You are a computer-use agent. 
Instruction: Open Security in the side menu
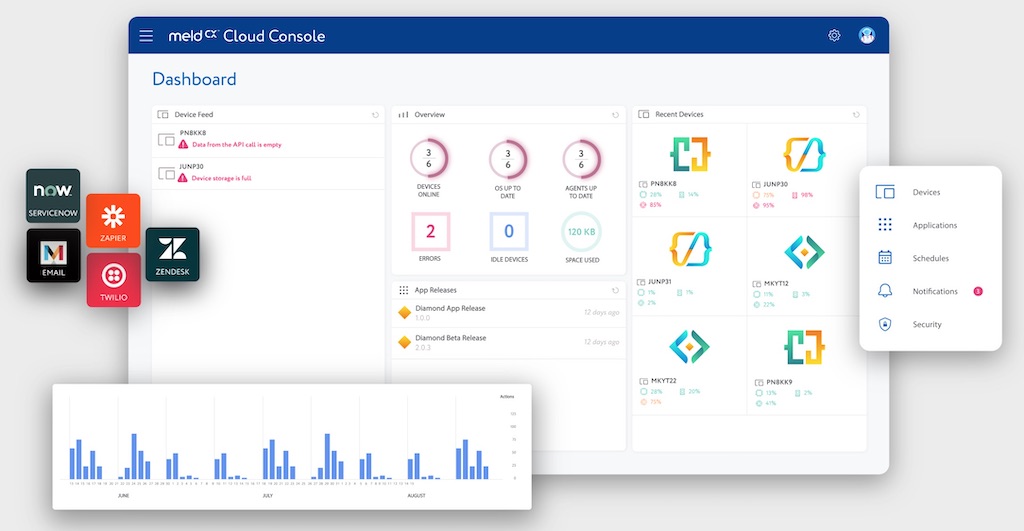pyautogui.click(x=927, y=324)
